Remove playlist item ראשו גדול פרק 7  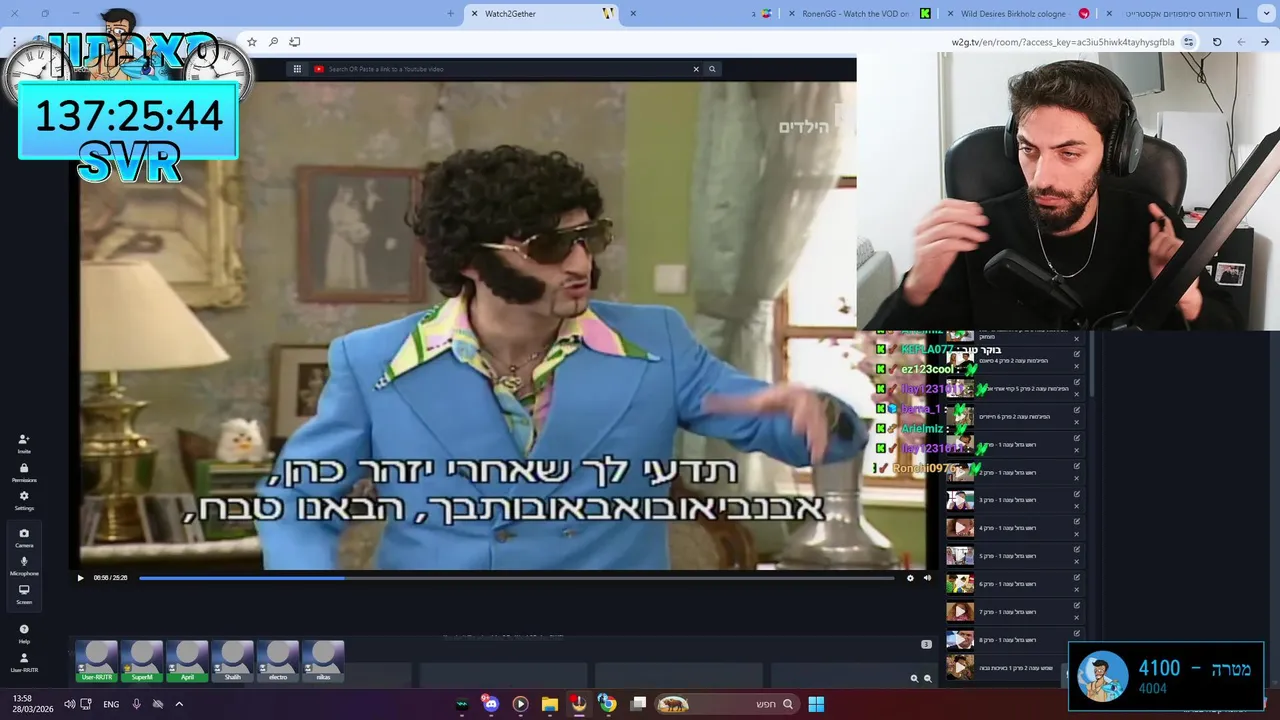click(1077, 617)
